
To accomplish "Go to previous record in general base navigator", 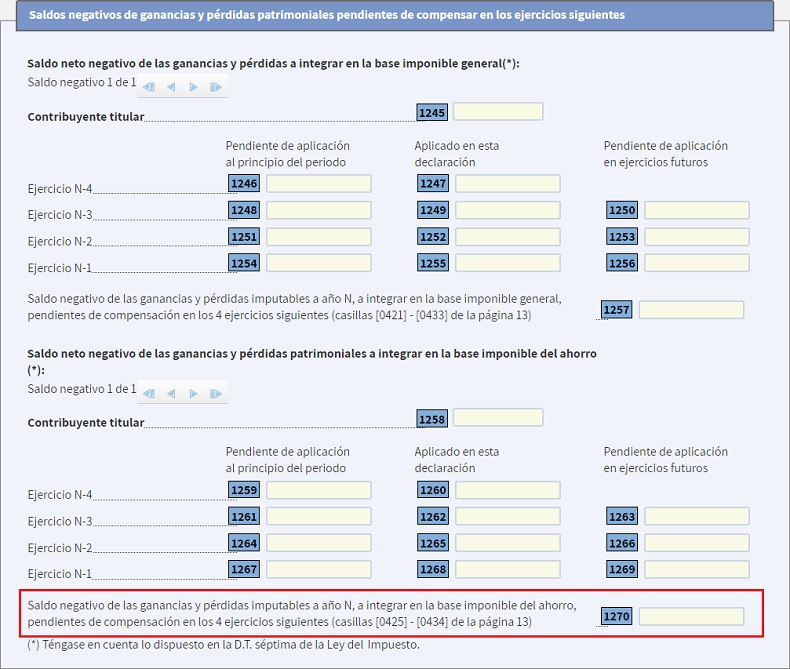I will click(x=171, y=87).
